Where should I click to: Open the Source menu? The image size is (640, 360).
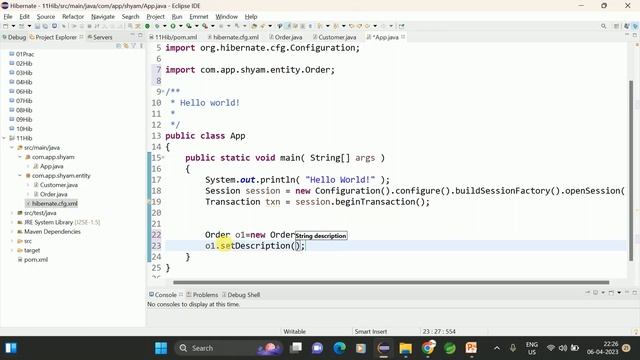pyautogui.click(x=46, y=17)
